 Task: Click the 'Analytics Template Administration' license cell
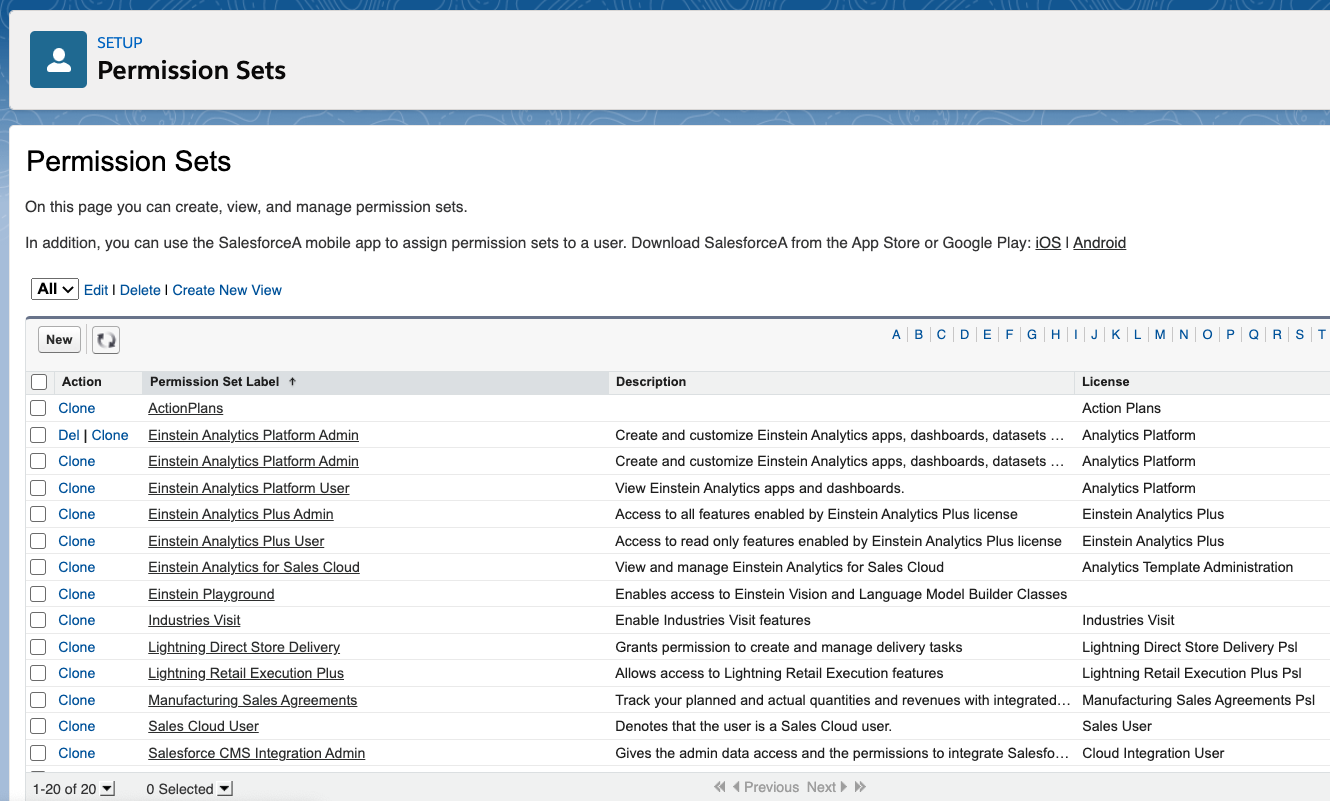(1188, 567)
